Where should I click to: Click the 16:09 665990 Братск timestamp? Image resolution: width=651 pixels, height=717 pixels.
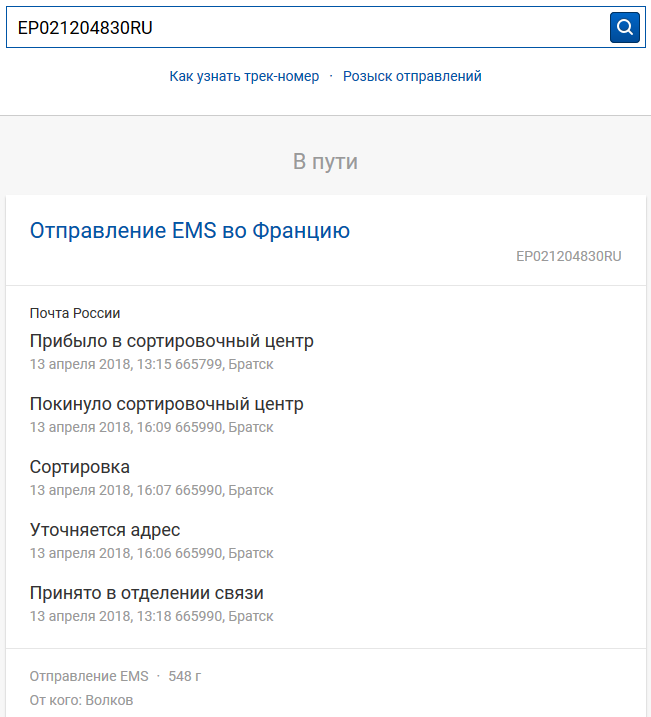(151, 427)
